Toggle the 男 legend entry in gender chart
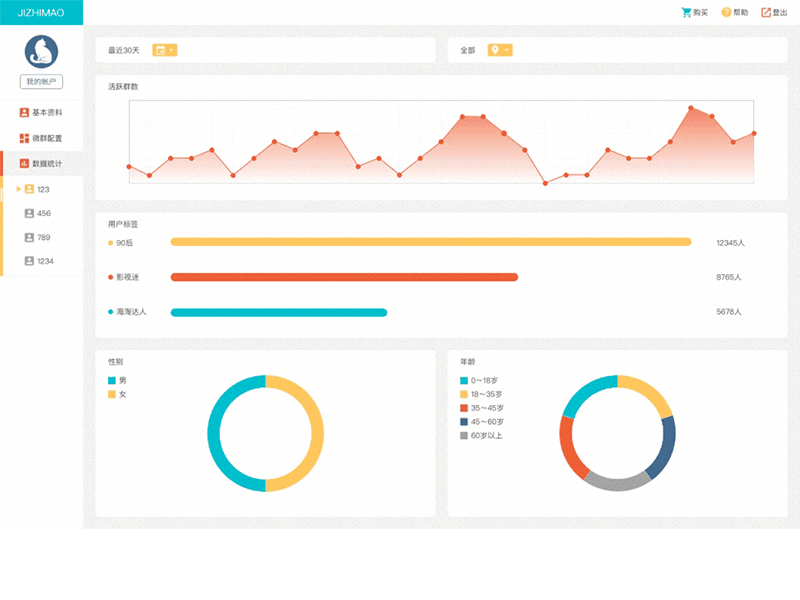800x600 pixels. click(x=112, y=381)
